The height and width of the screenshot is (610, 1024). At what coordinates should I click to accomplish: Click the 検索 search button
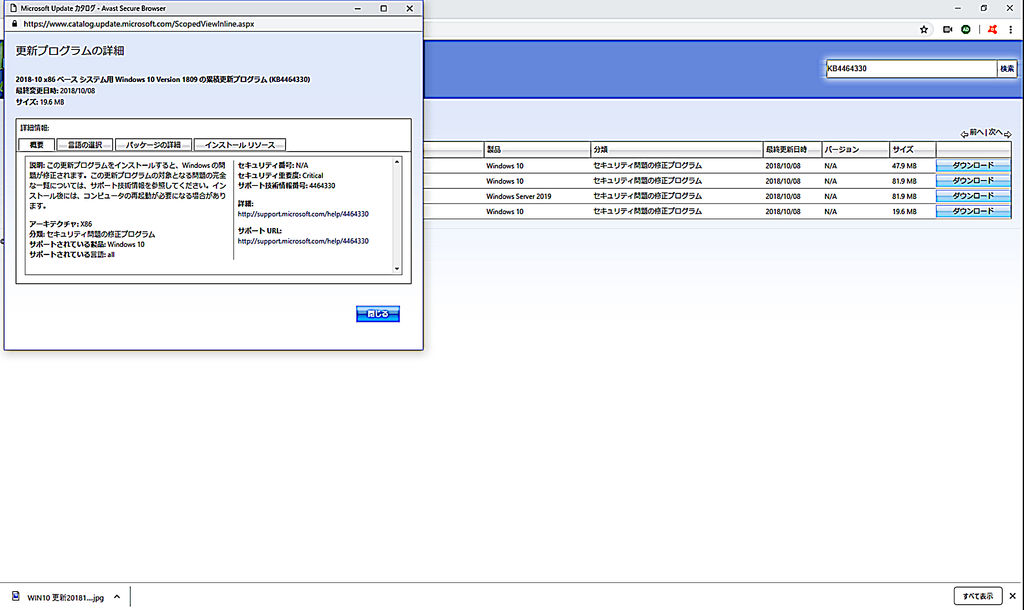(1007, 69)
